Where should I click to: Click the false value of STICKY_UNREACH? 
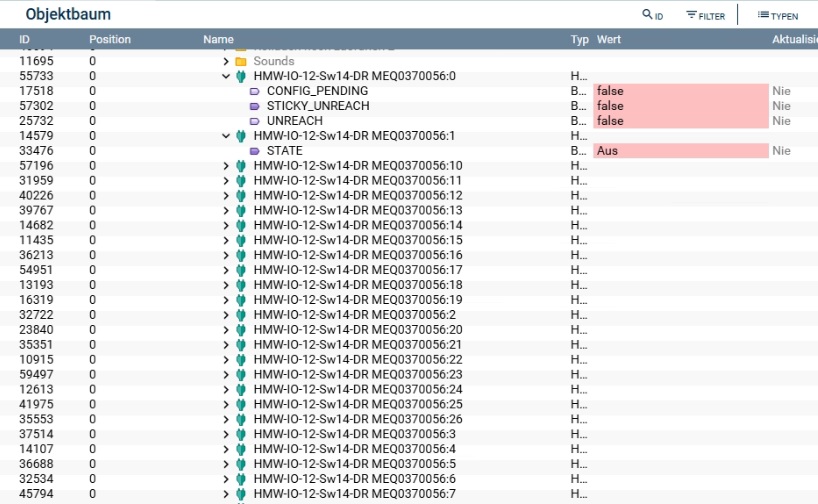point(681,106)
